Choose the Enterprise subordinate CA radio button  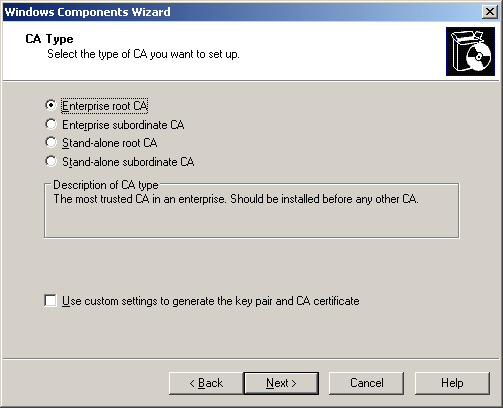[x=51, y=124]
